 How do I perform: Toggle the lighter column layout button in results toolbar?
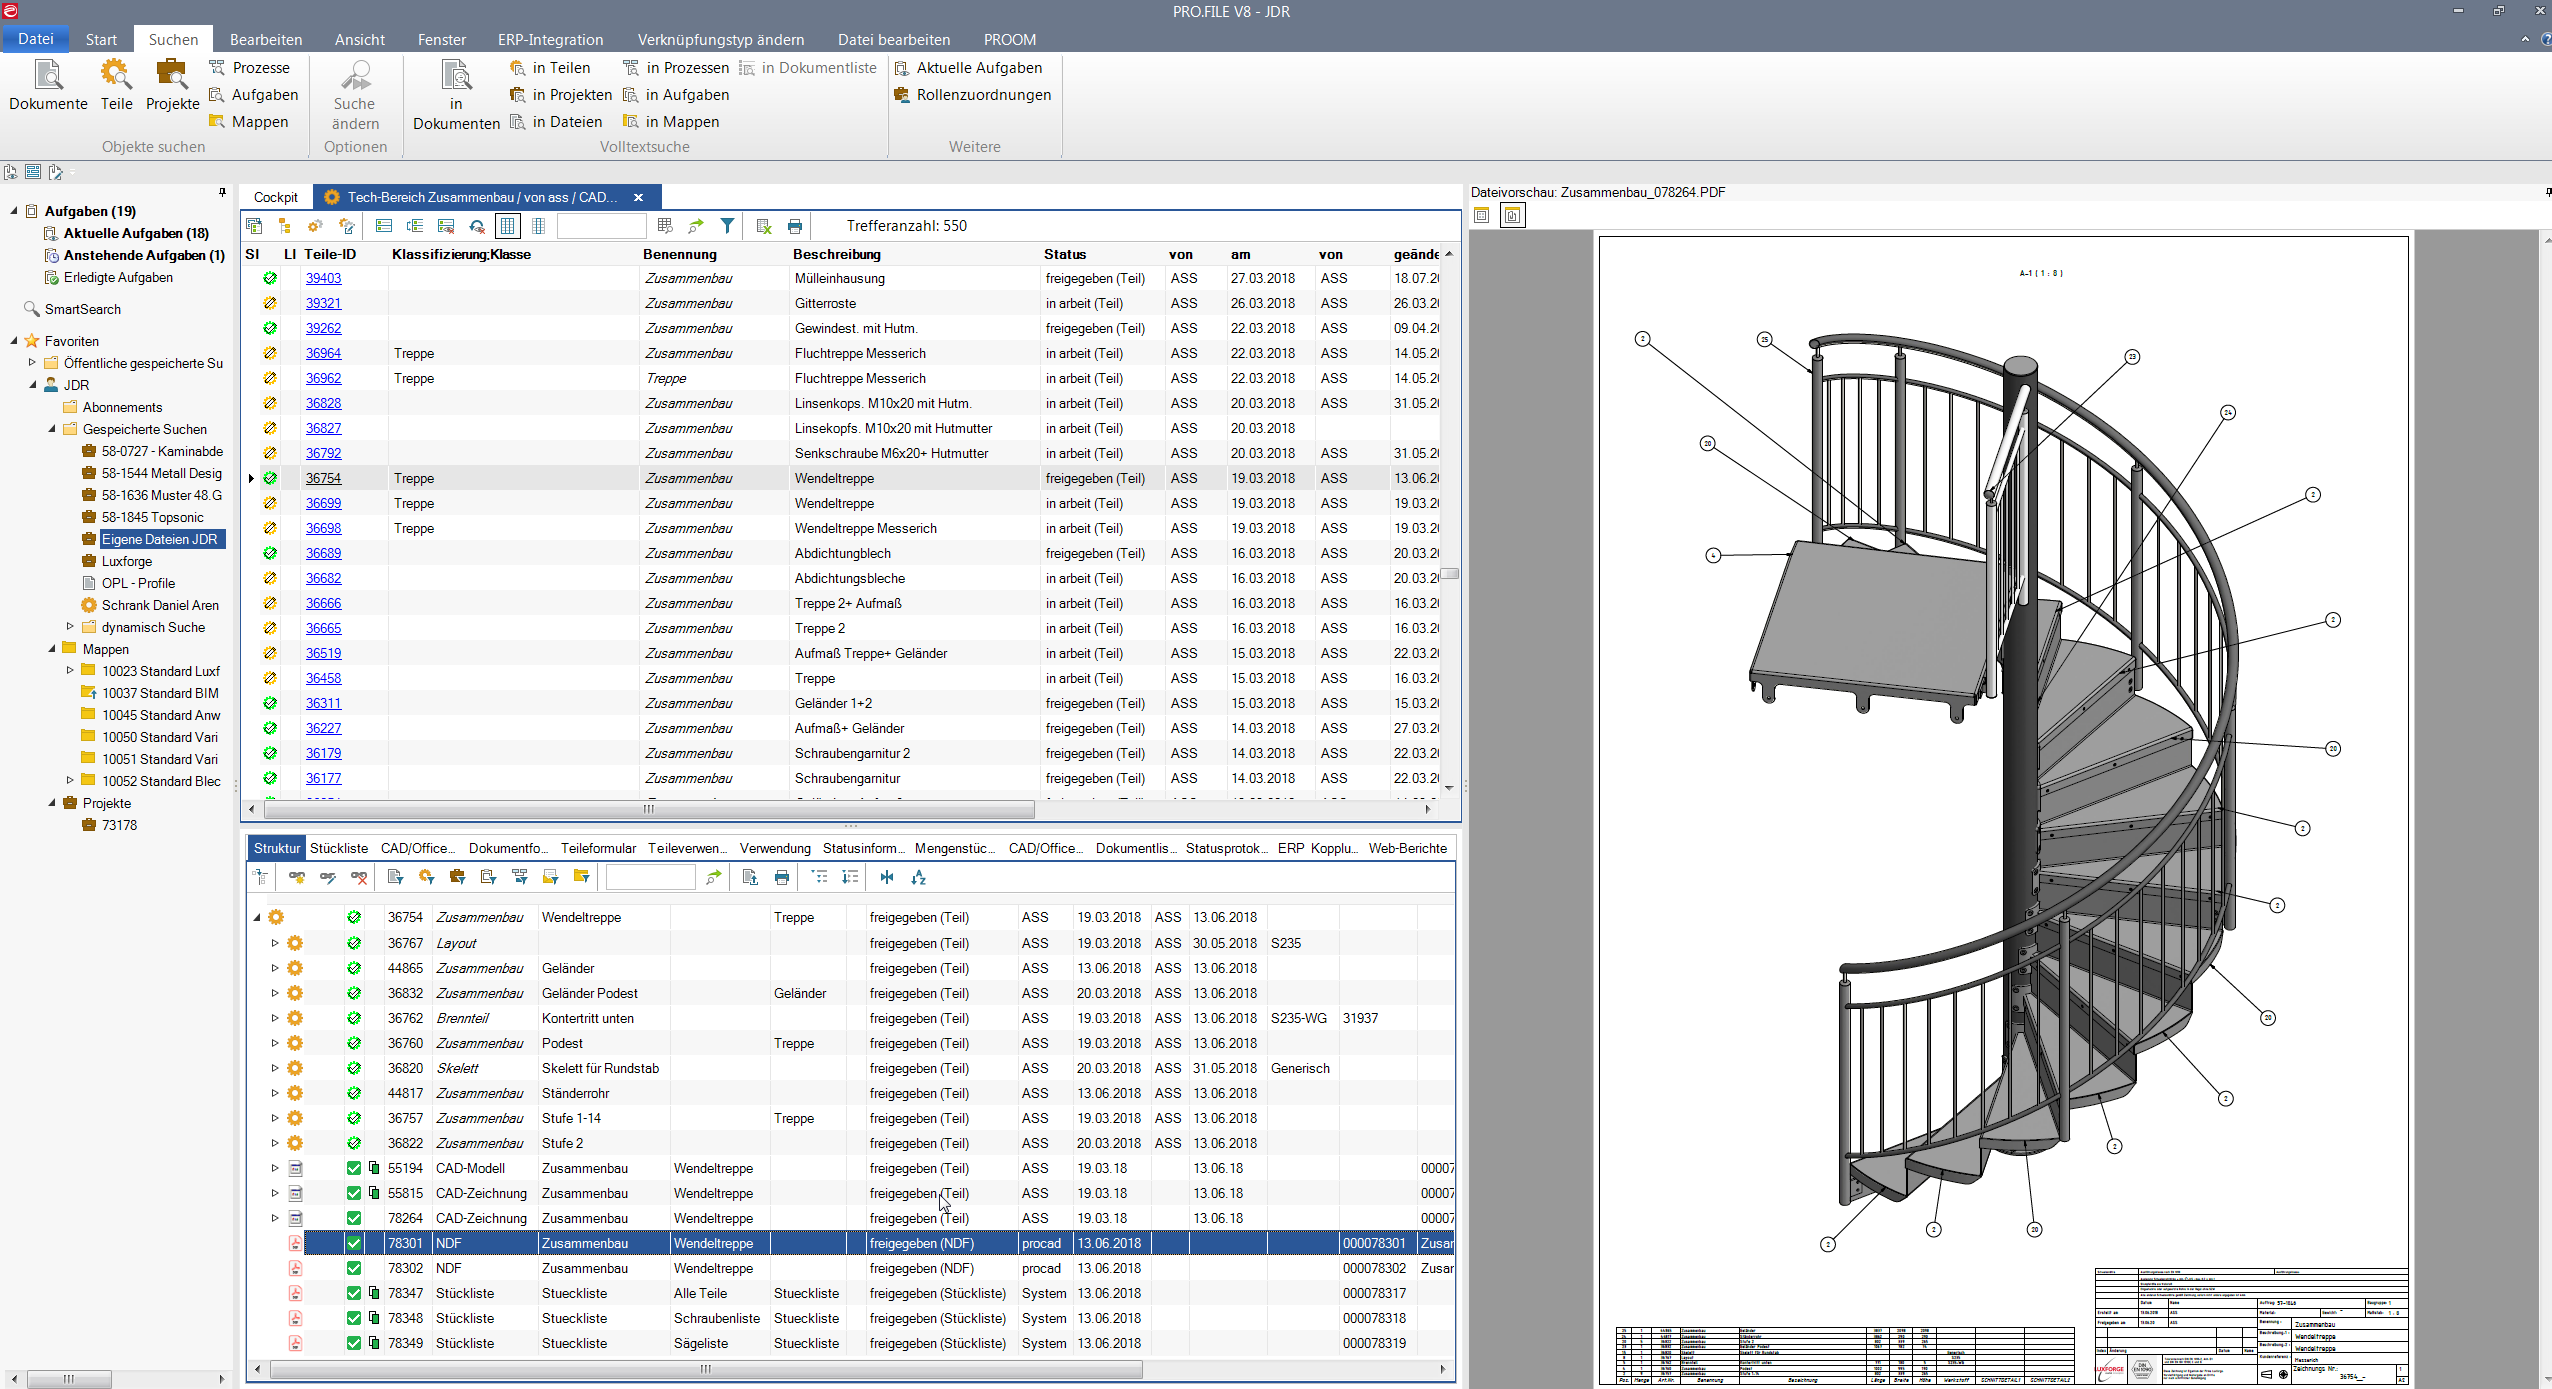pos(539,226)
